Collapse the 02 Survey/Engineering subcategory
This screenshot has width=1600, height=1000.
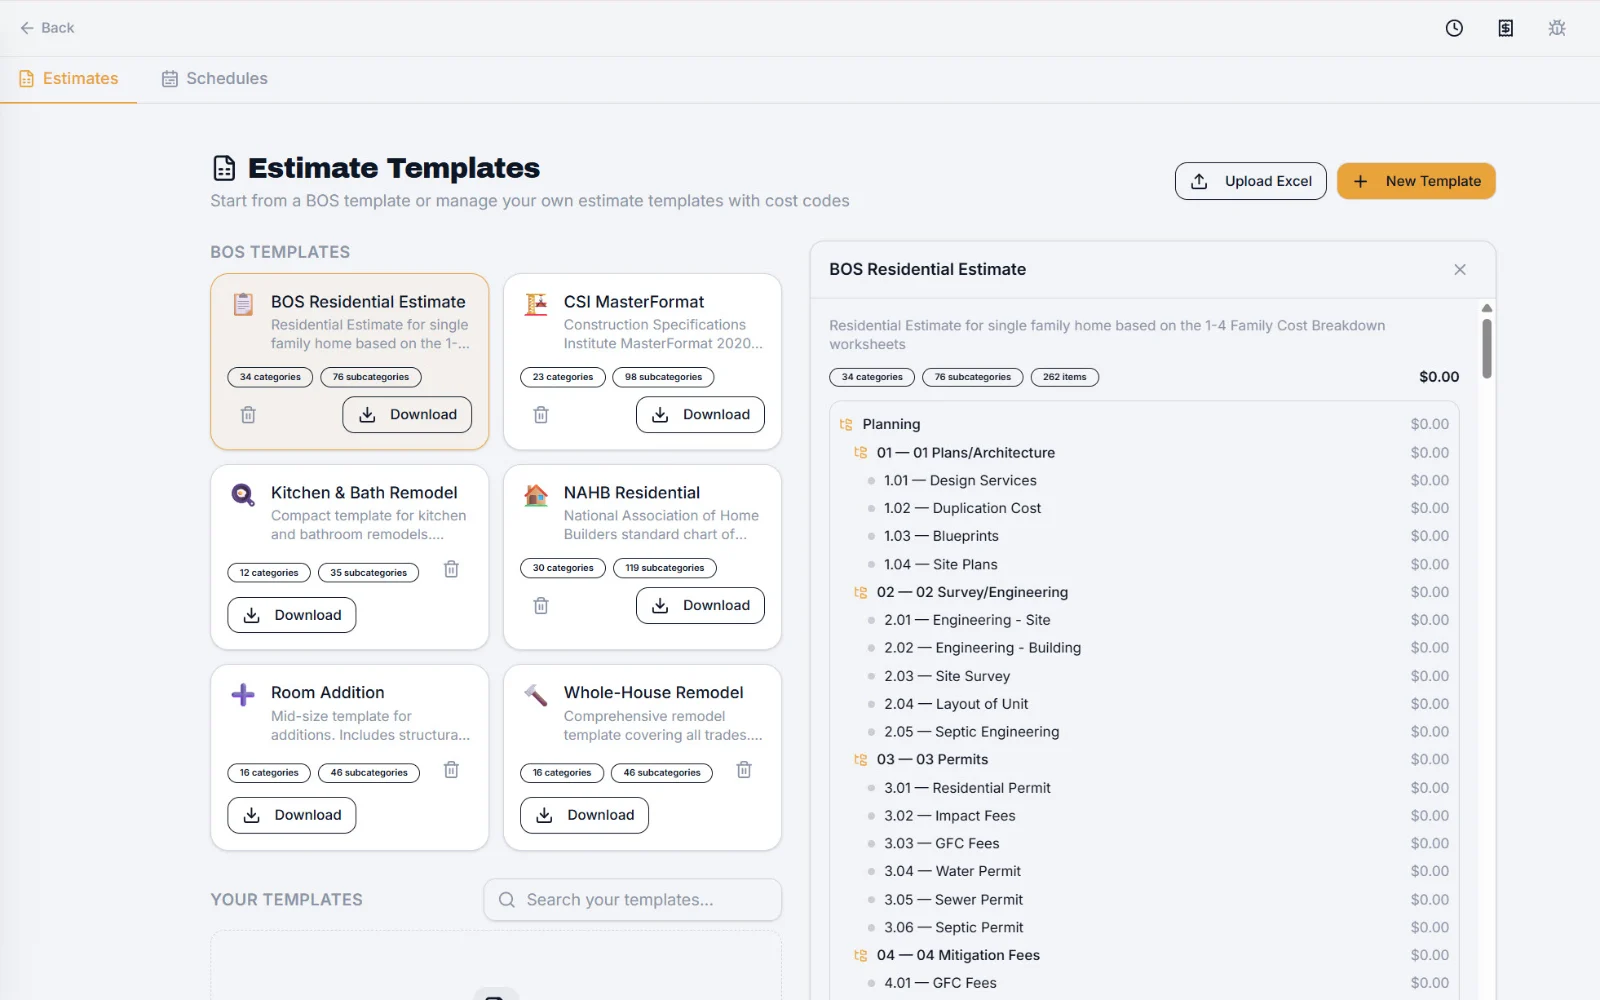pos(860,593)
